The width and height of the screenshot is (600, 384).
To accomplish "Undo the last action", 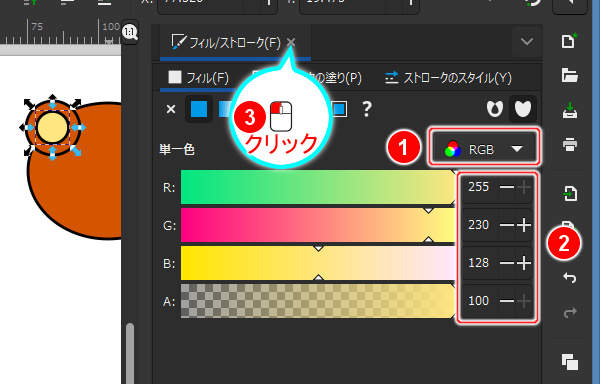I will click(x=569, y=278).
